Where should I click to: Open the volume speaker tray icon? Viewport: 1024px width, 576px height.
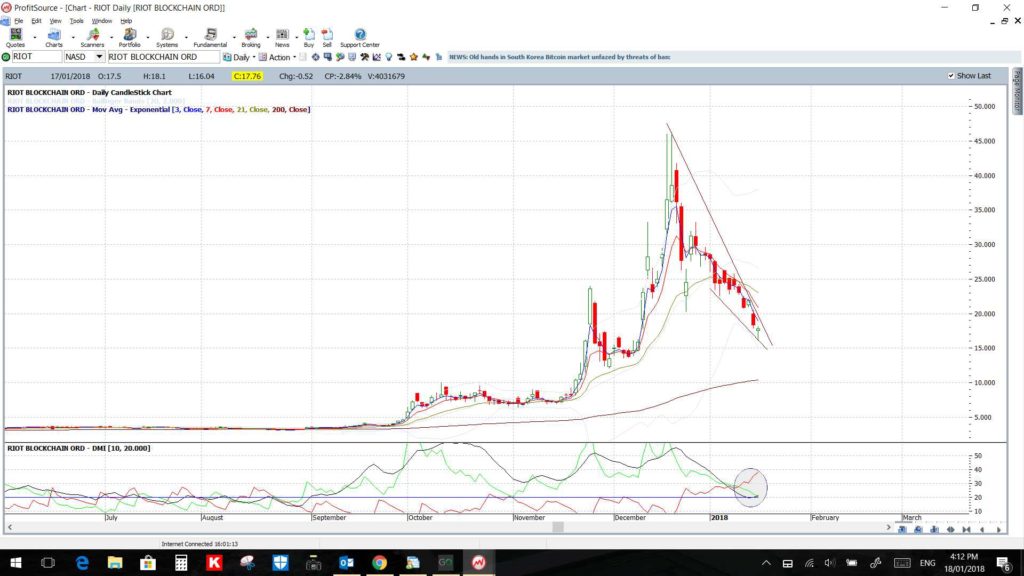click(829, 562)
